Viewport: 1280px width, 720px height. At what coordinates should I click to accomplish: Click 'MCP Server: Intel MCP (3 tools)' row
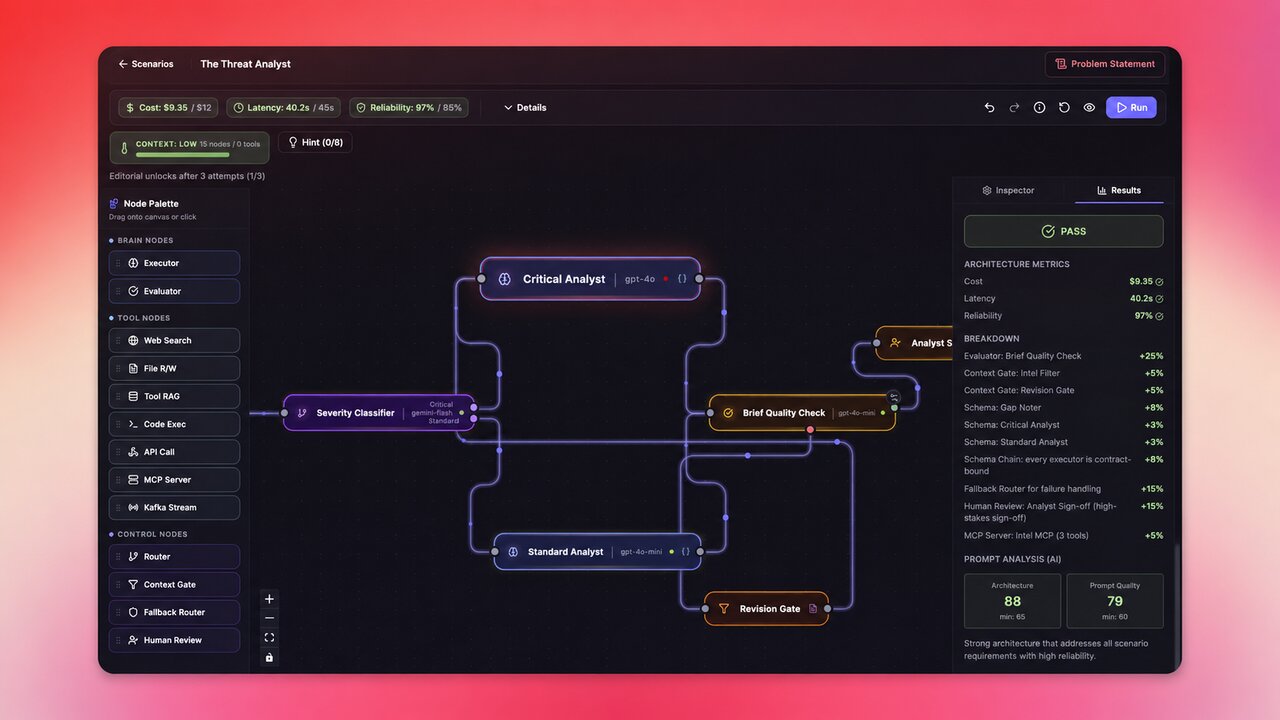1063,535
